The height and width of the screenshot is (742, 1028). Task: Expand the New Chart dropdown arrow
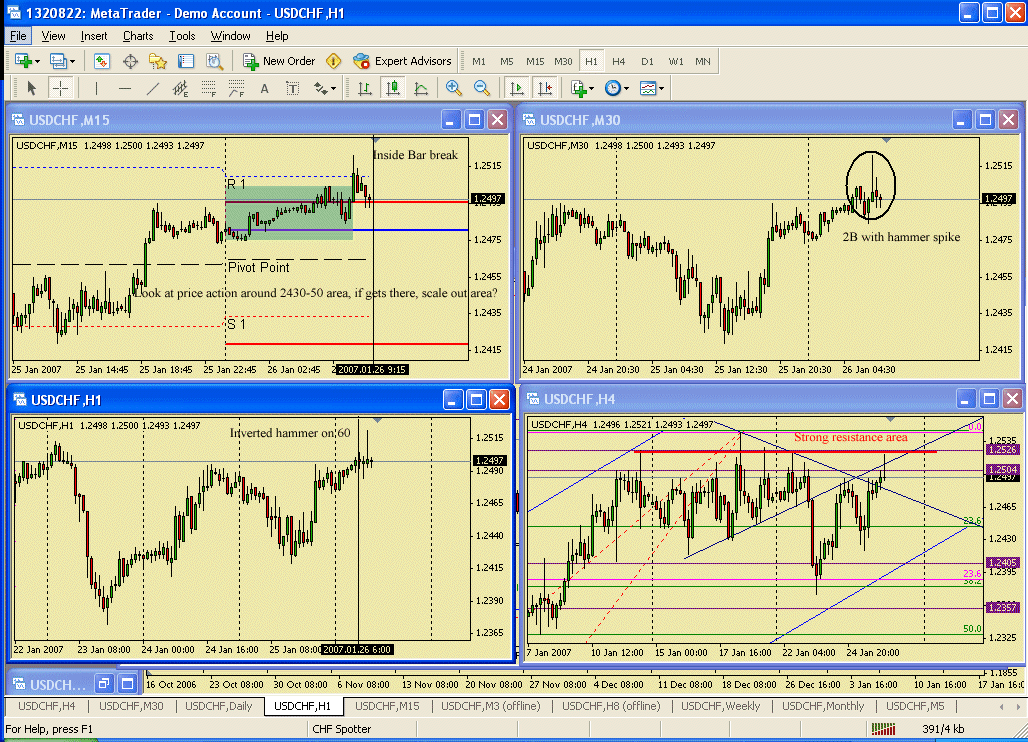tap(37, 62)
